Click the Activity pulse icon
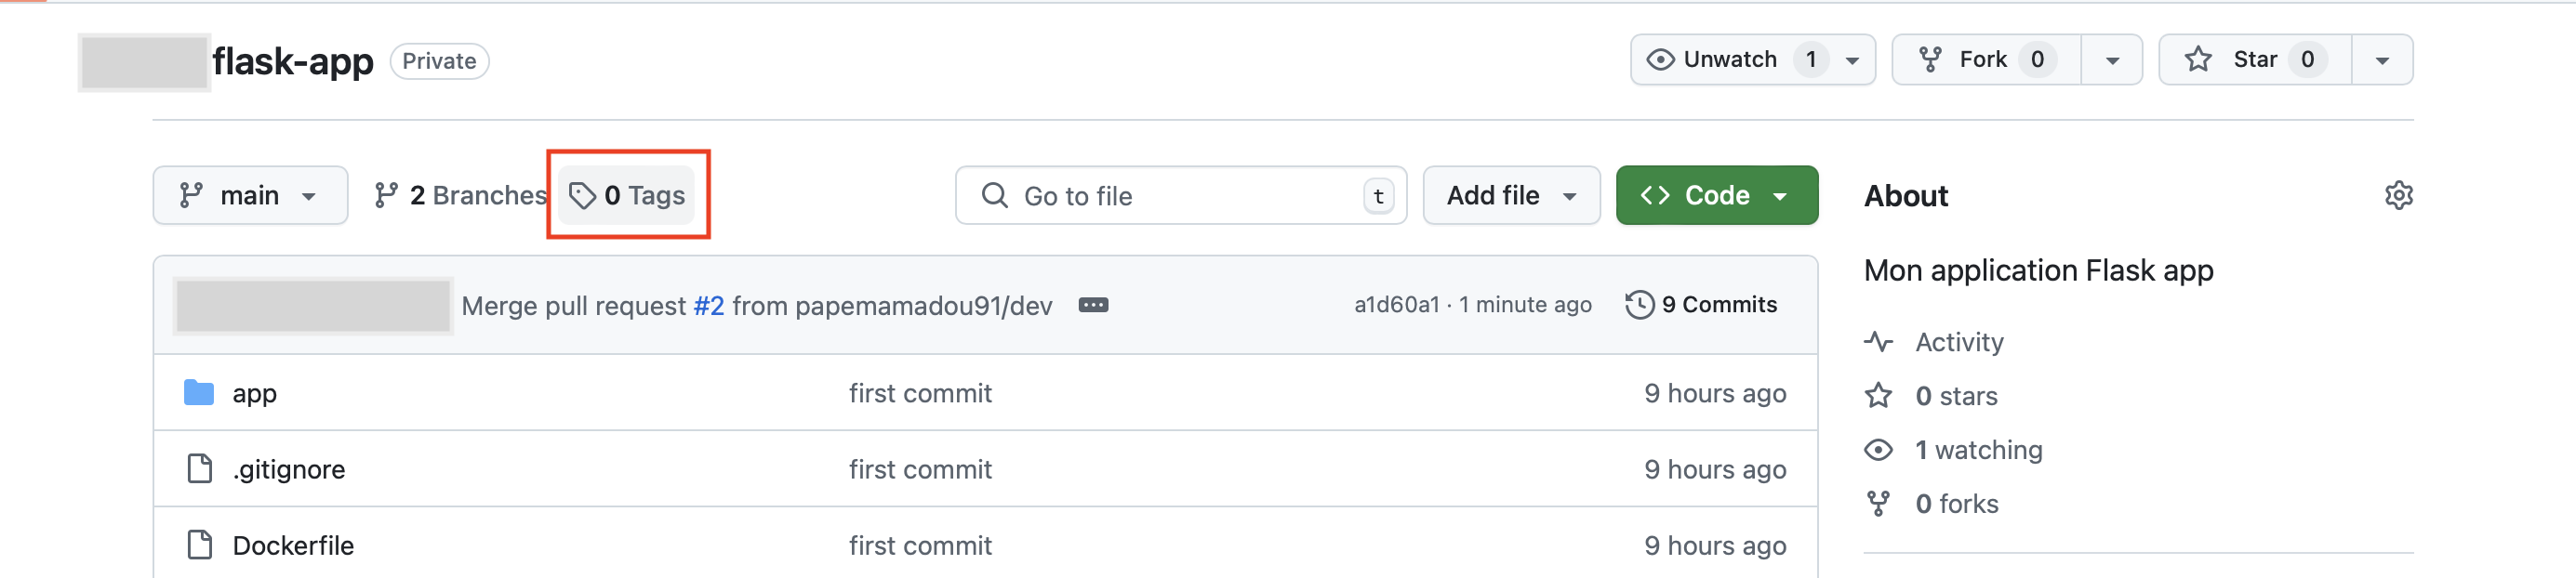Image resolution: width=2576 pixels, height=578 pixels. [x=1878, y=342]
